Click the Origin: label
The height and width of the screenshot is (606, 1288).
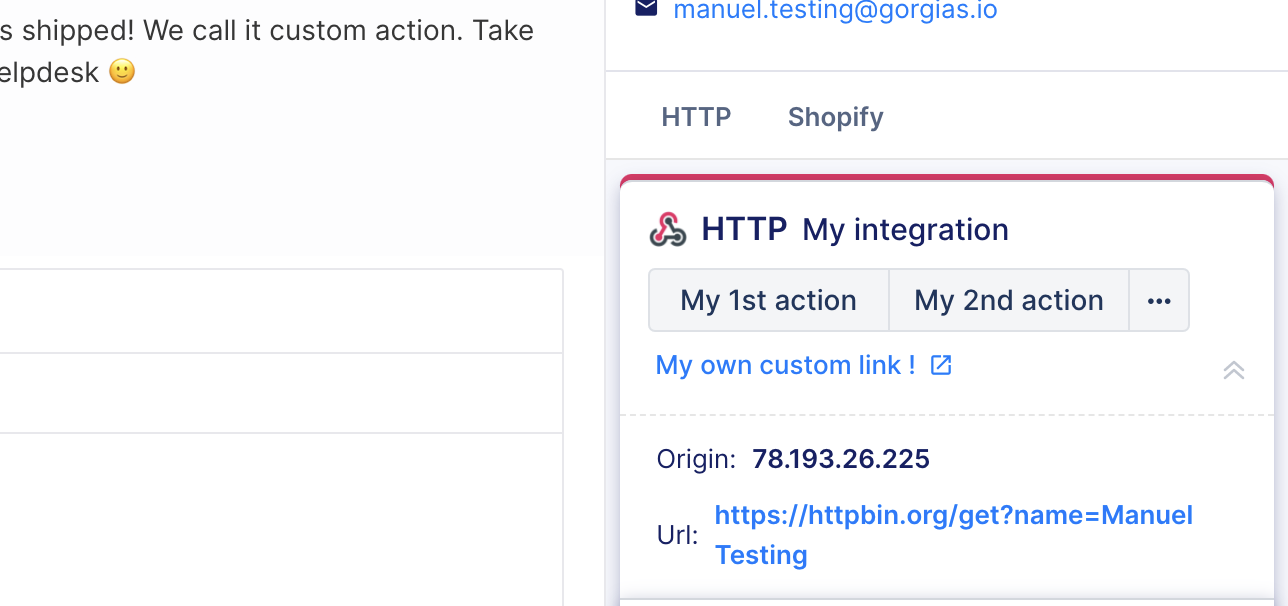(x=696, y=459)
